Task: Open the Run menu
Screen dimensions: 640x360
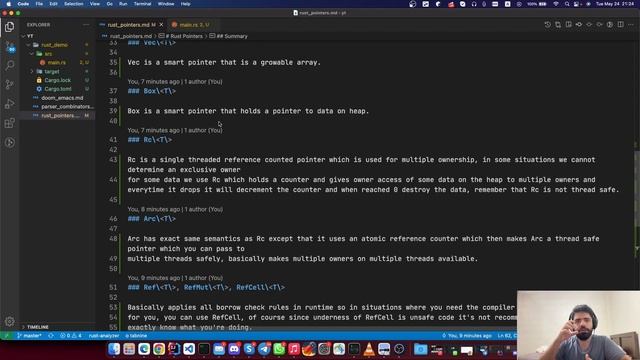Action: click(123, 4)
